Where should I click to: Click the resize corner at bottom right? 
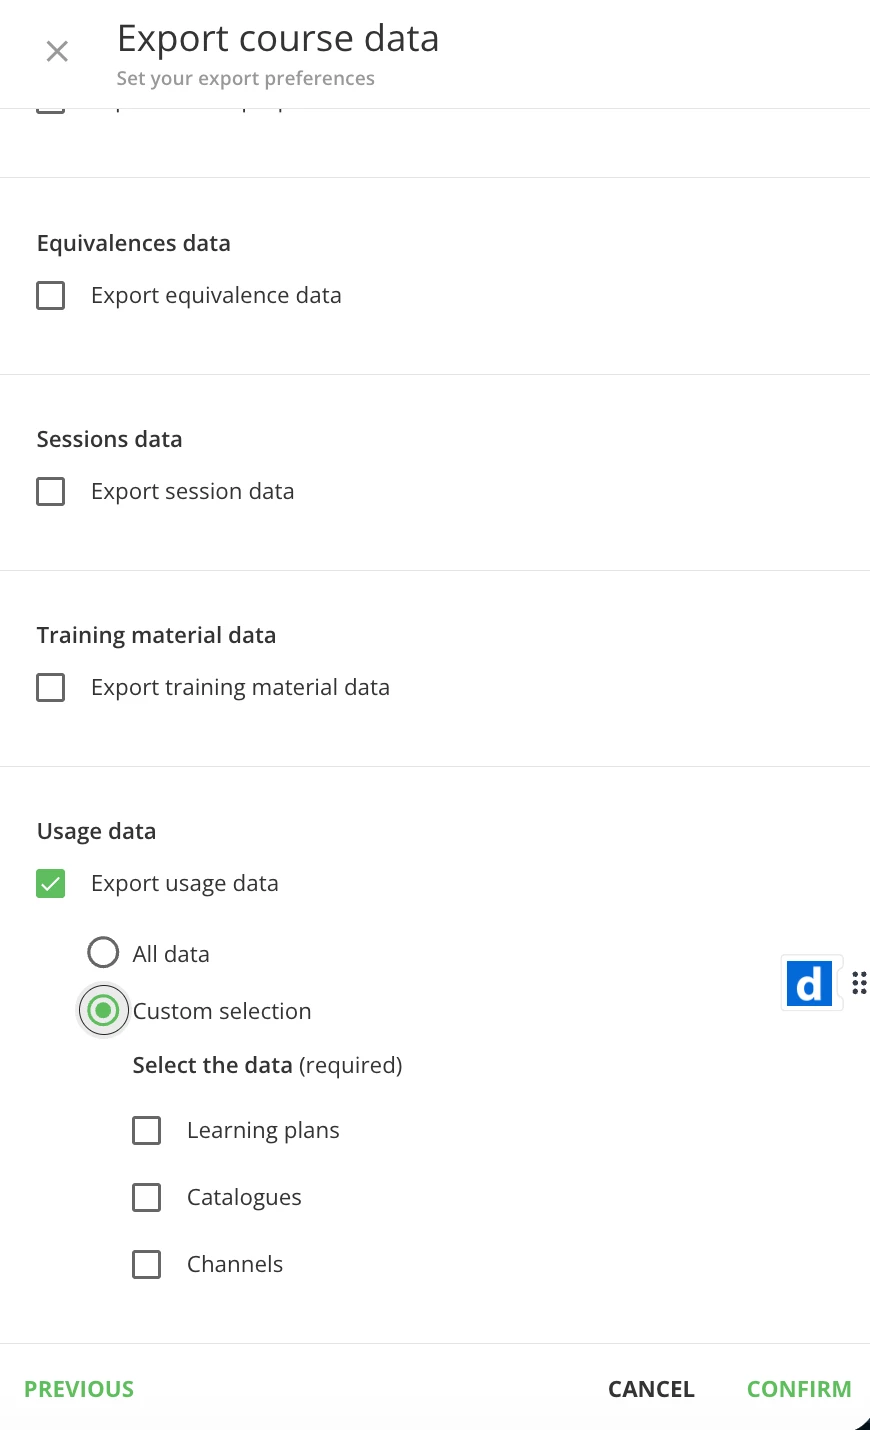(863, 1423)
